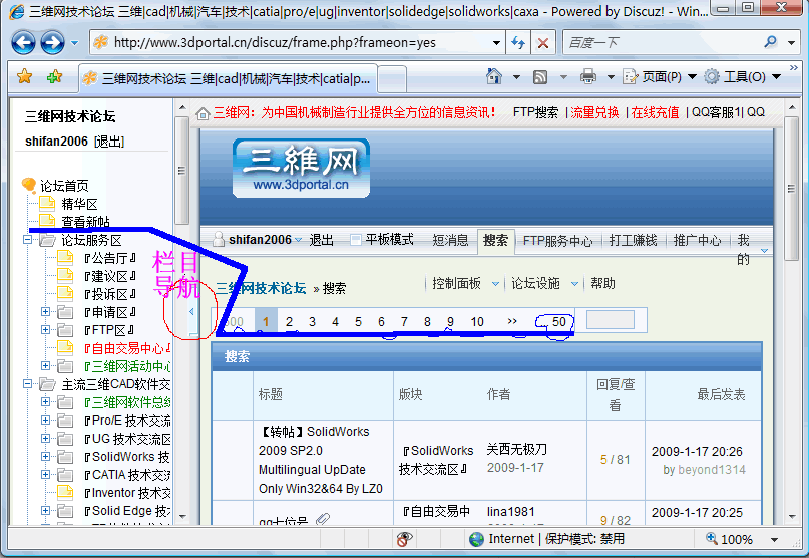
Task: Expand the 『FTP区』 tree node
Action: tap(45, 329)
